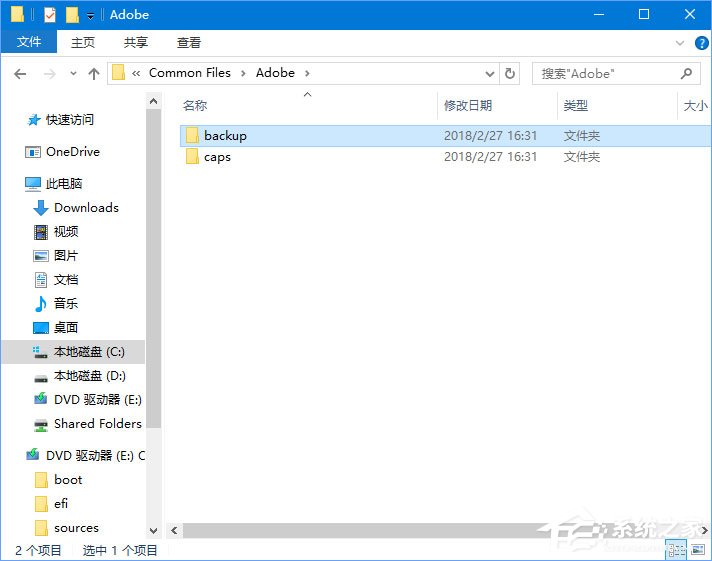712x561 pixels.
Task: Click the backup folder icon
Action: pos(192,135)
